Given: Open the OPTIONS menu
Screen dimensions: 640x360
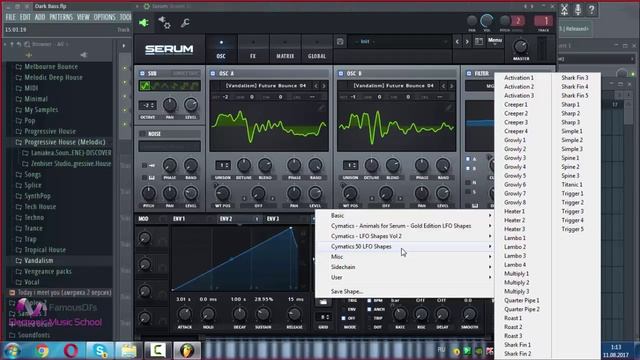Looking at the screenshot, I should click(104, 17).
